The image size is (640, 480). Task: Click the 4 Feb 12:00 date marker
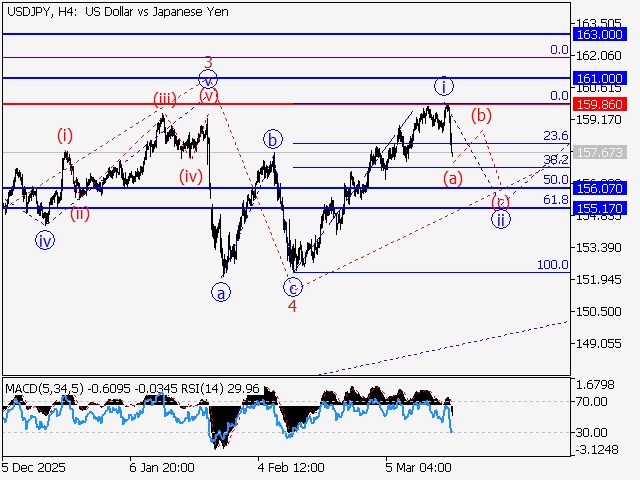[290, 467]
